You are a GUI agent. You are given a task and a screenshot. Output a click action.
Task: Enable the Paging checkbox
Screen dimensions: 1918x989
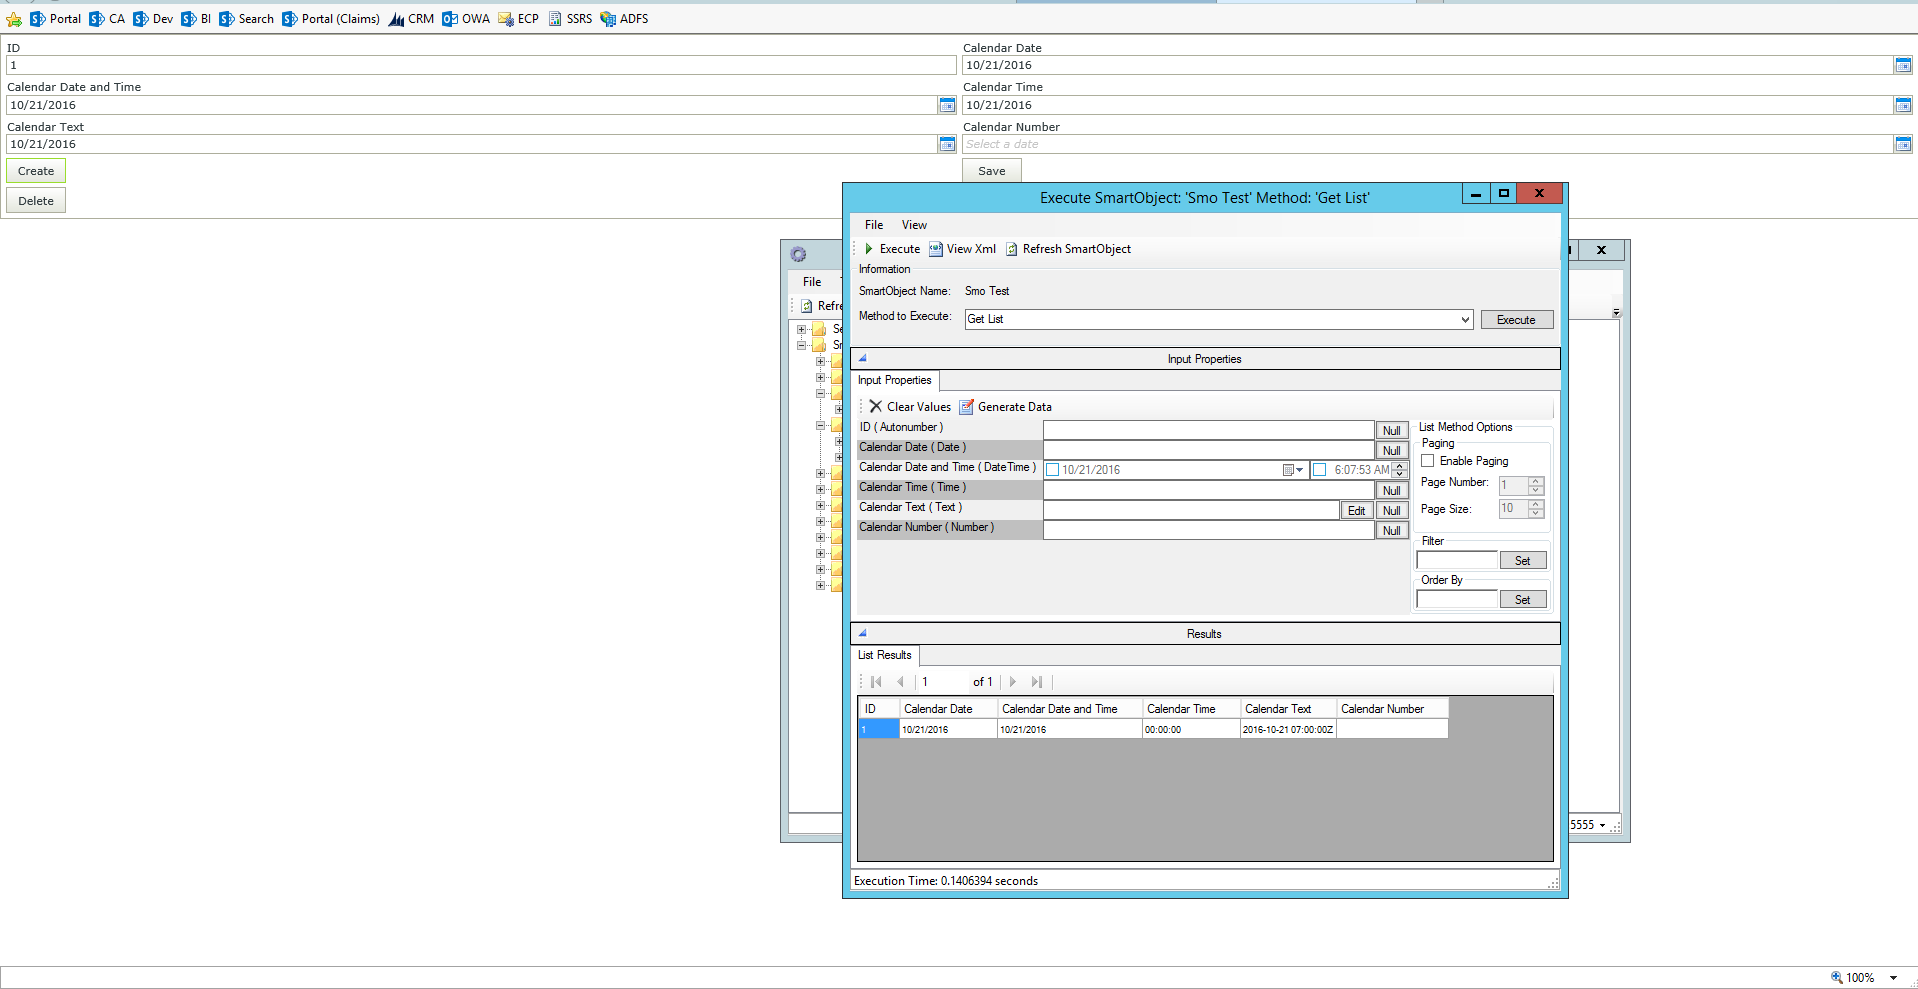(x=1428, y=461)
